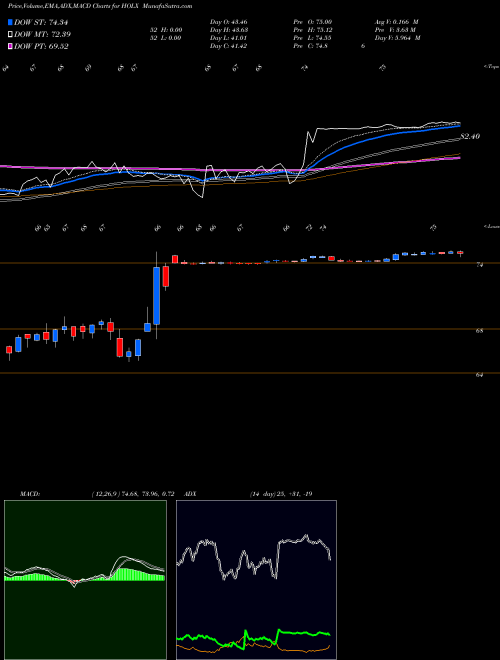Click the blue DOW ST legend swatch
The height and width of the screenshot is (660, 500).
tap(11, 22)
